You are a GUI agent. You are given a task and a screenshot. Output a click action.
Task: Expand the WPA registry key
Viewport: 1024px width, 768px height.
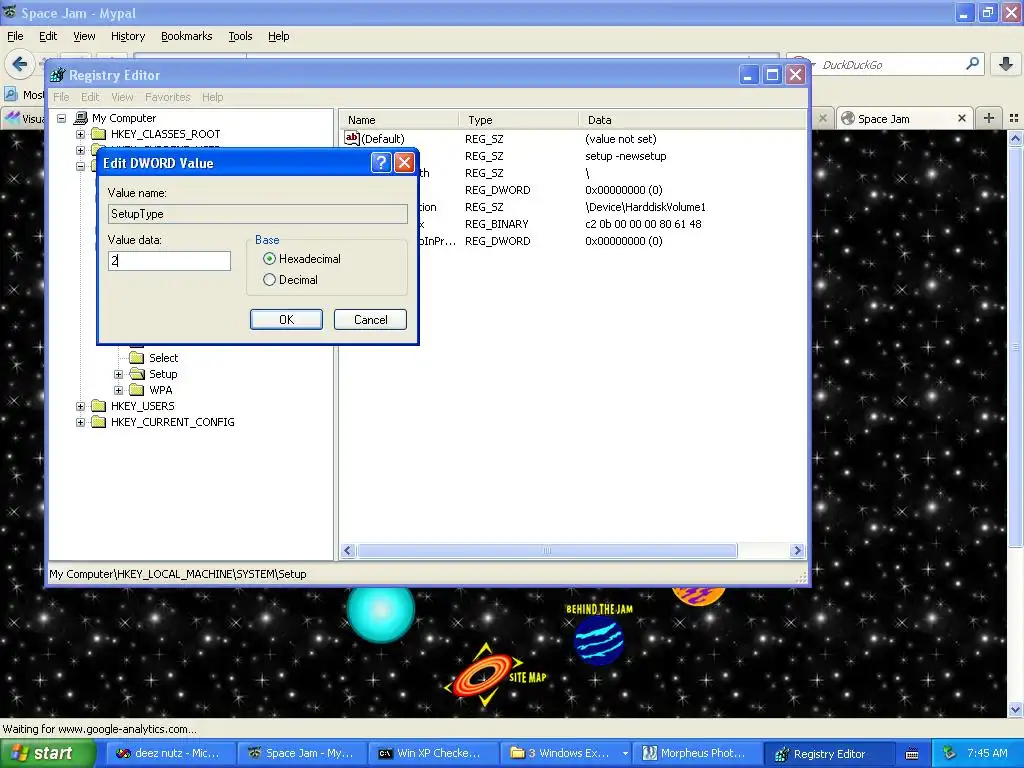pyautogui.click(x=118, y=390)
